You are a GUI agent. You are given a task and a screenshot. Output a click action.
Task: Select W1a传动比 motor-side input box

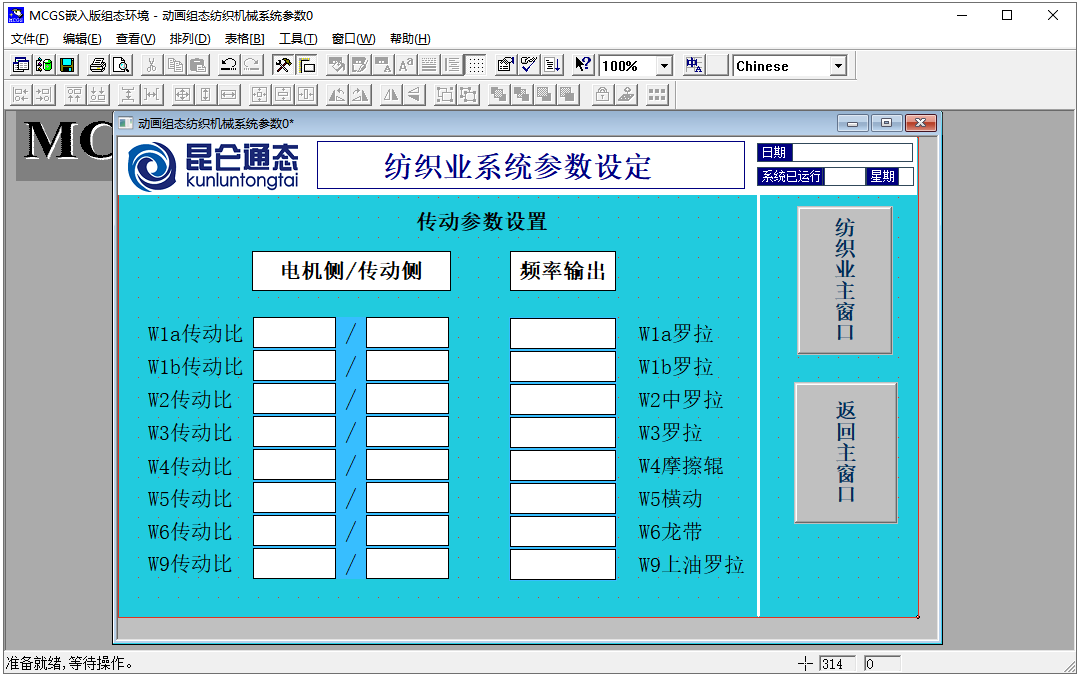click(x=295, y=333)
